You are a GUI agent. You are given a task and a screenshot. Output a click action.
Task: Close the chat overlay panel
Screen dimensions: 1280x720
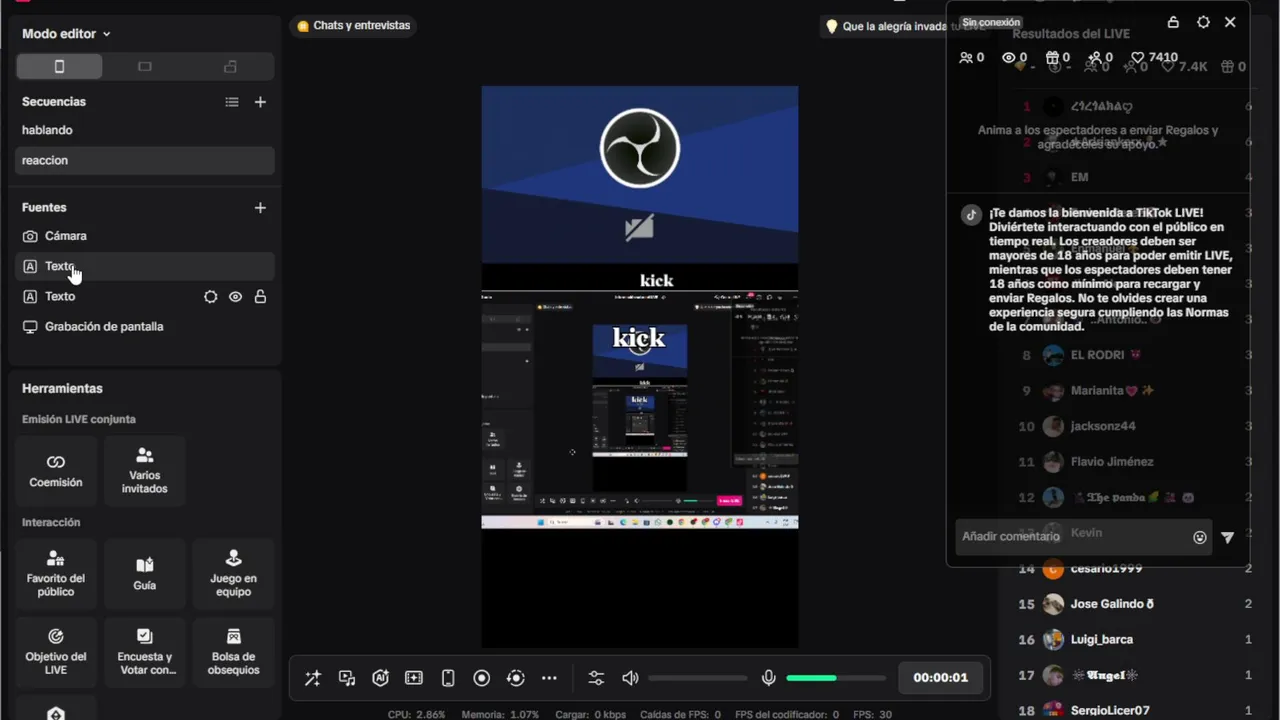pos(1230,22)
